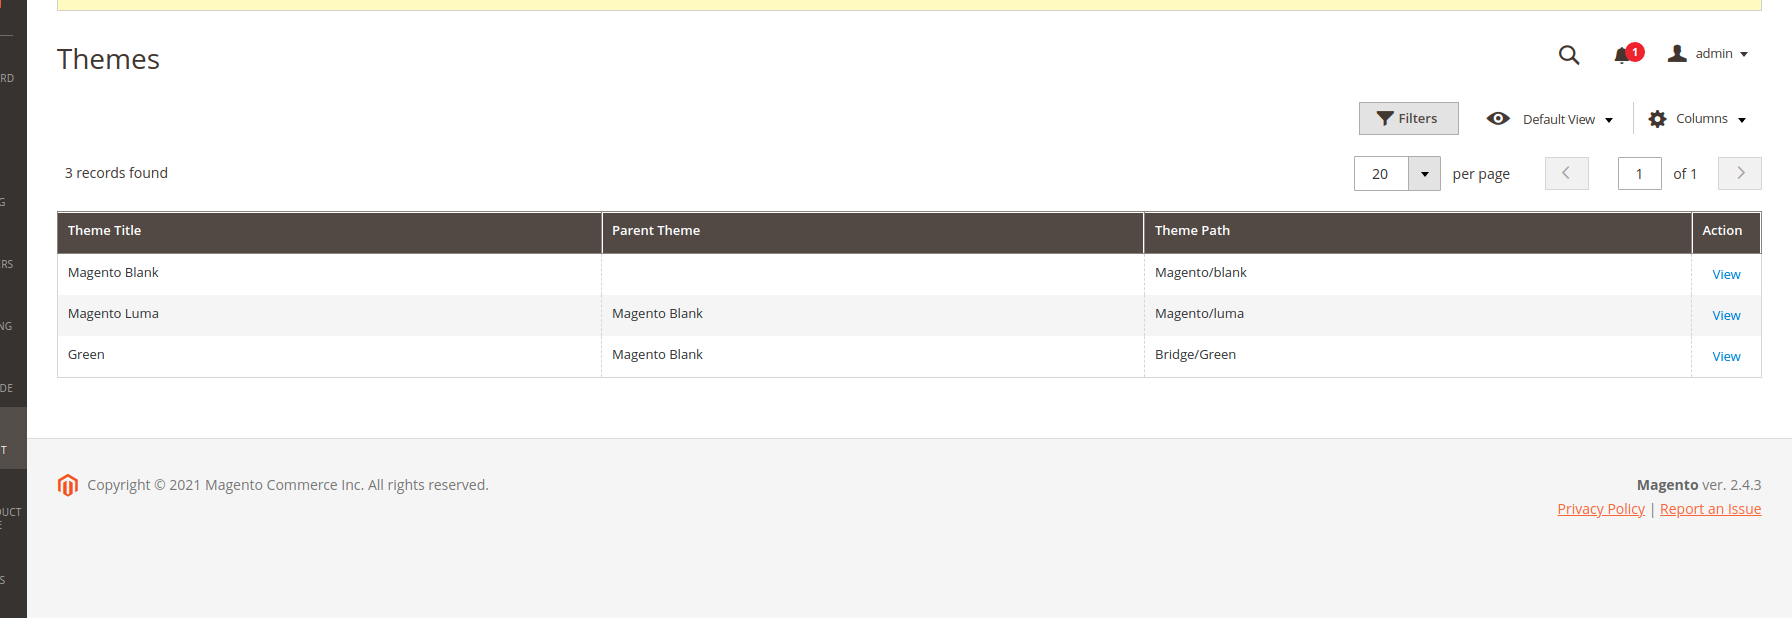
Task: Expand the per page count dropdown arrow
Action: click(x=1424, y=174)
